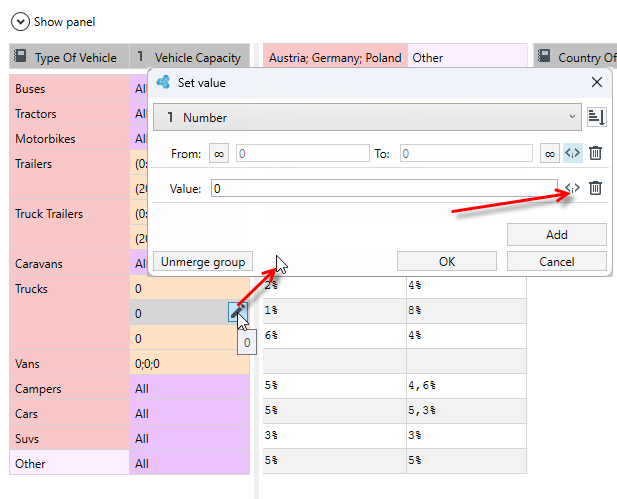Click the pencil edit icon in Trucks row
This screenshot has height=499, width=617.
tap(238, 312)
